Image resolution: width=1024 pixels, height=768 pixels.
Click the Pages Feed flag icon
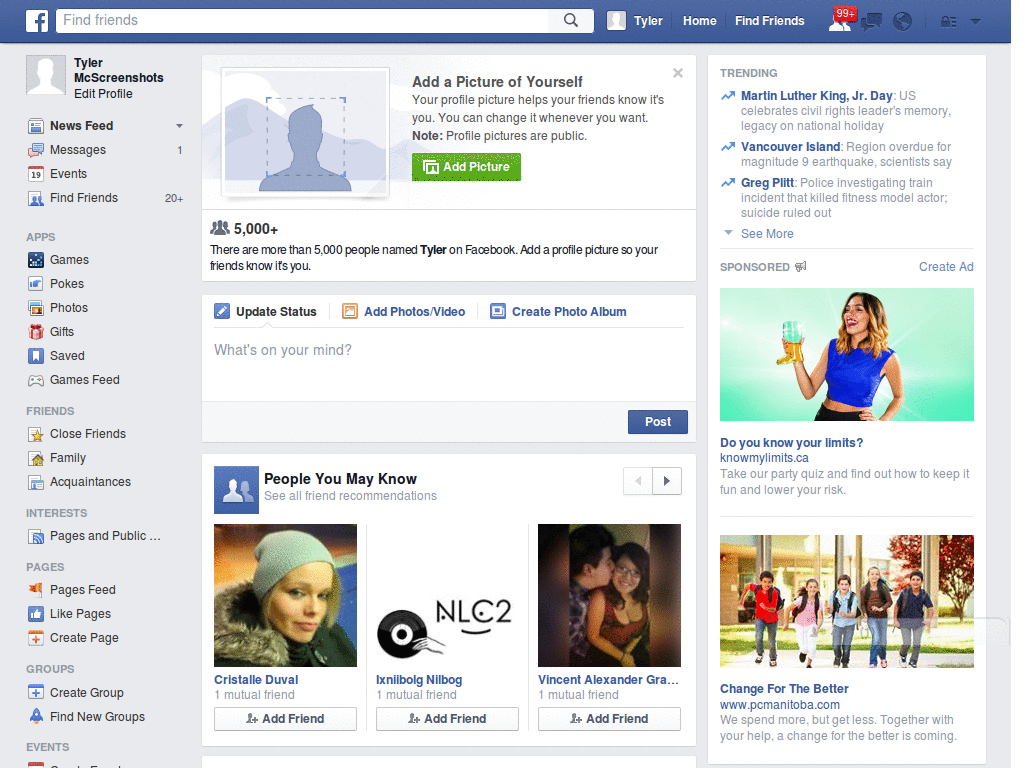pyautogui.click(x=36, y=590)
